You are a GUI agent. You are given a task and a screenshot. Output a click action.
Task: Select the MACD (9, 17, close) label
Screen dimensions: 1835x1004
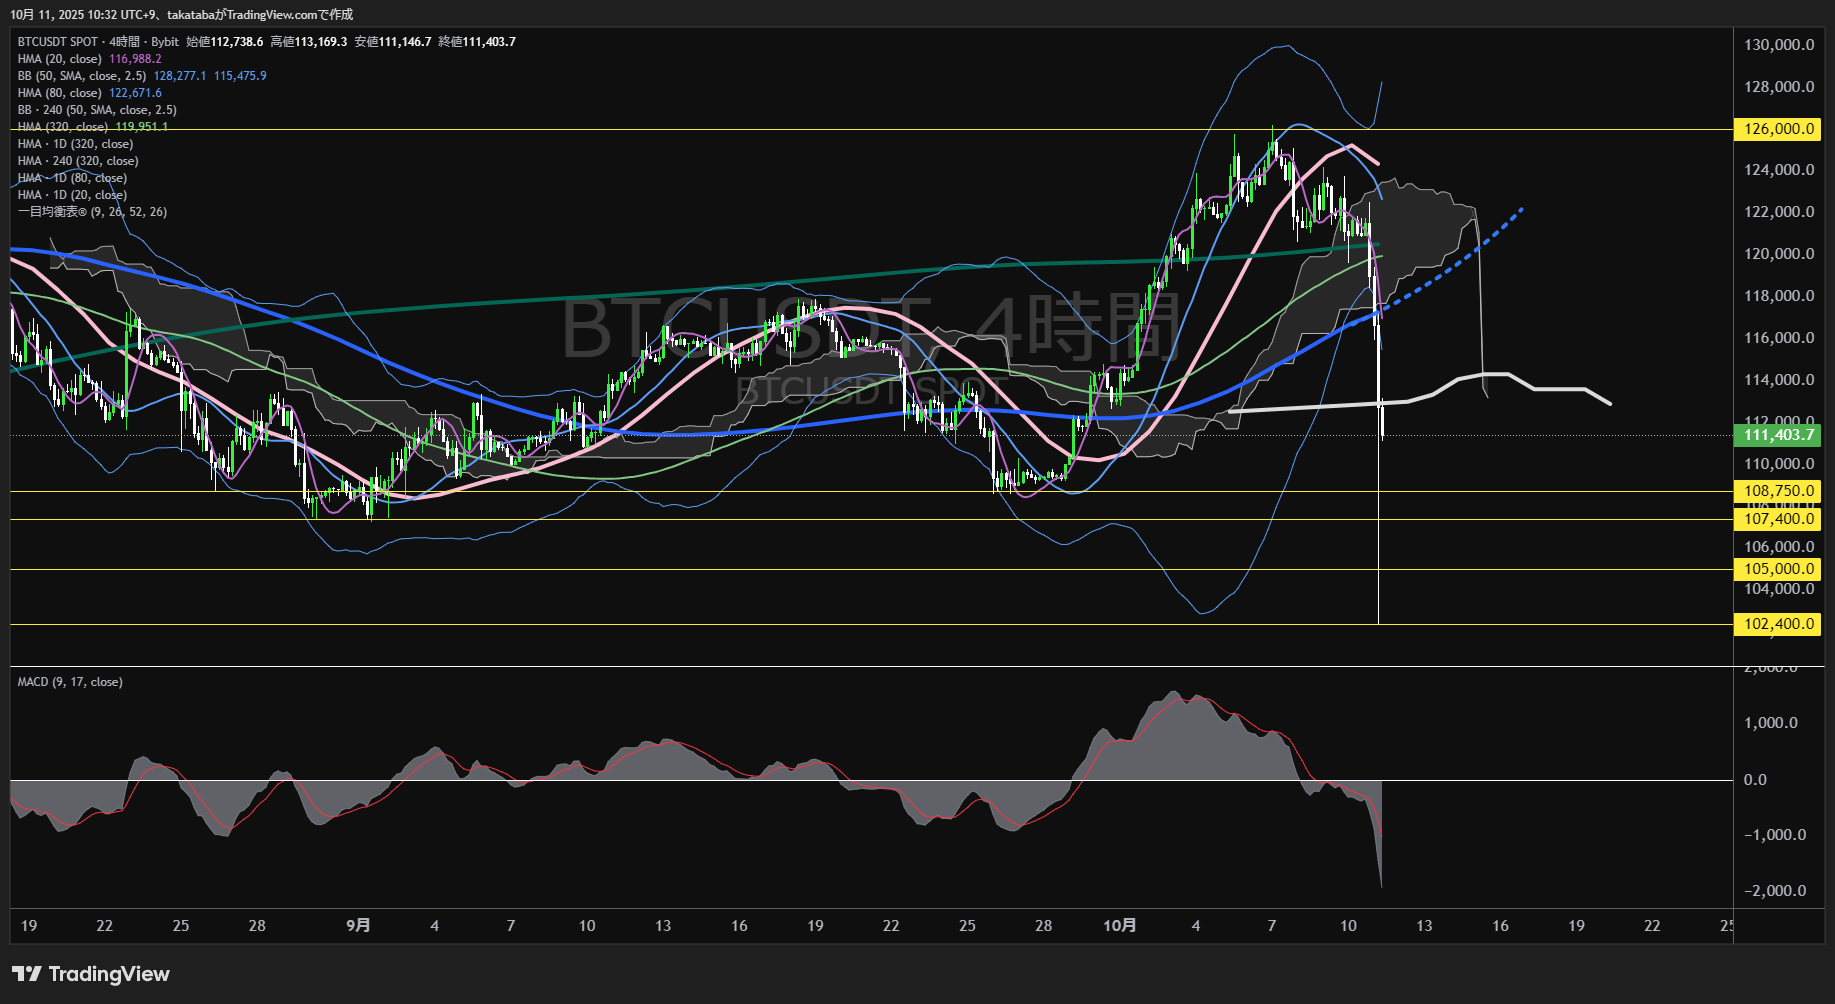[x=70, y=682]
